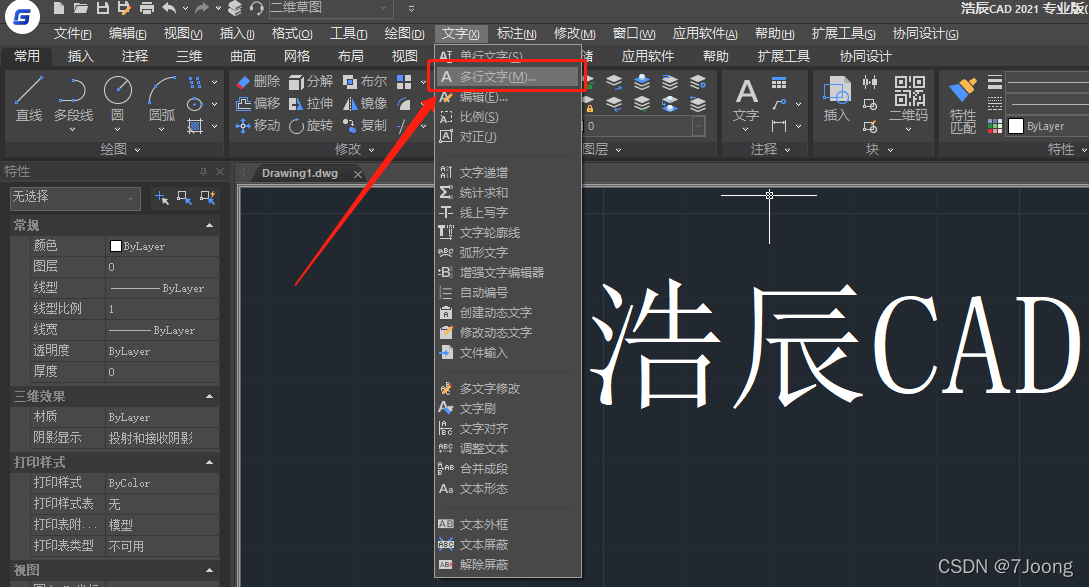Click the 删除 erase tool
The height and width of the screenshot is (587, 1089).
click(258, 82)
